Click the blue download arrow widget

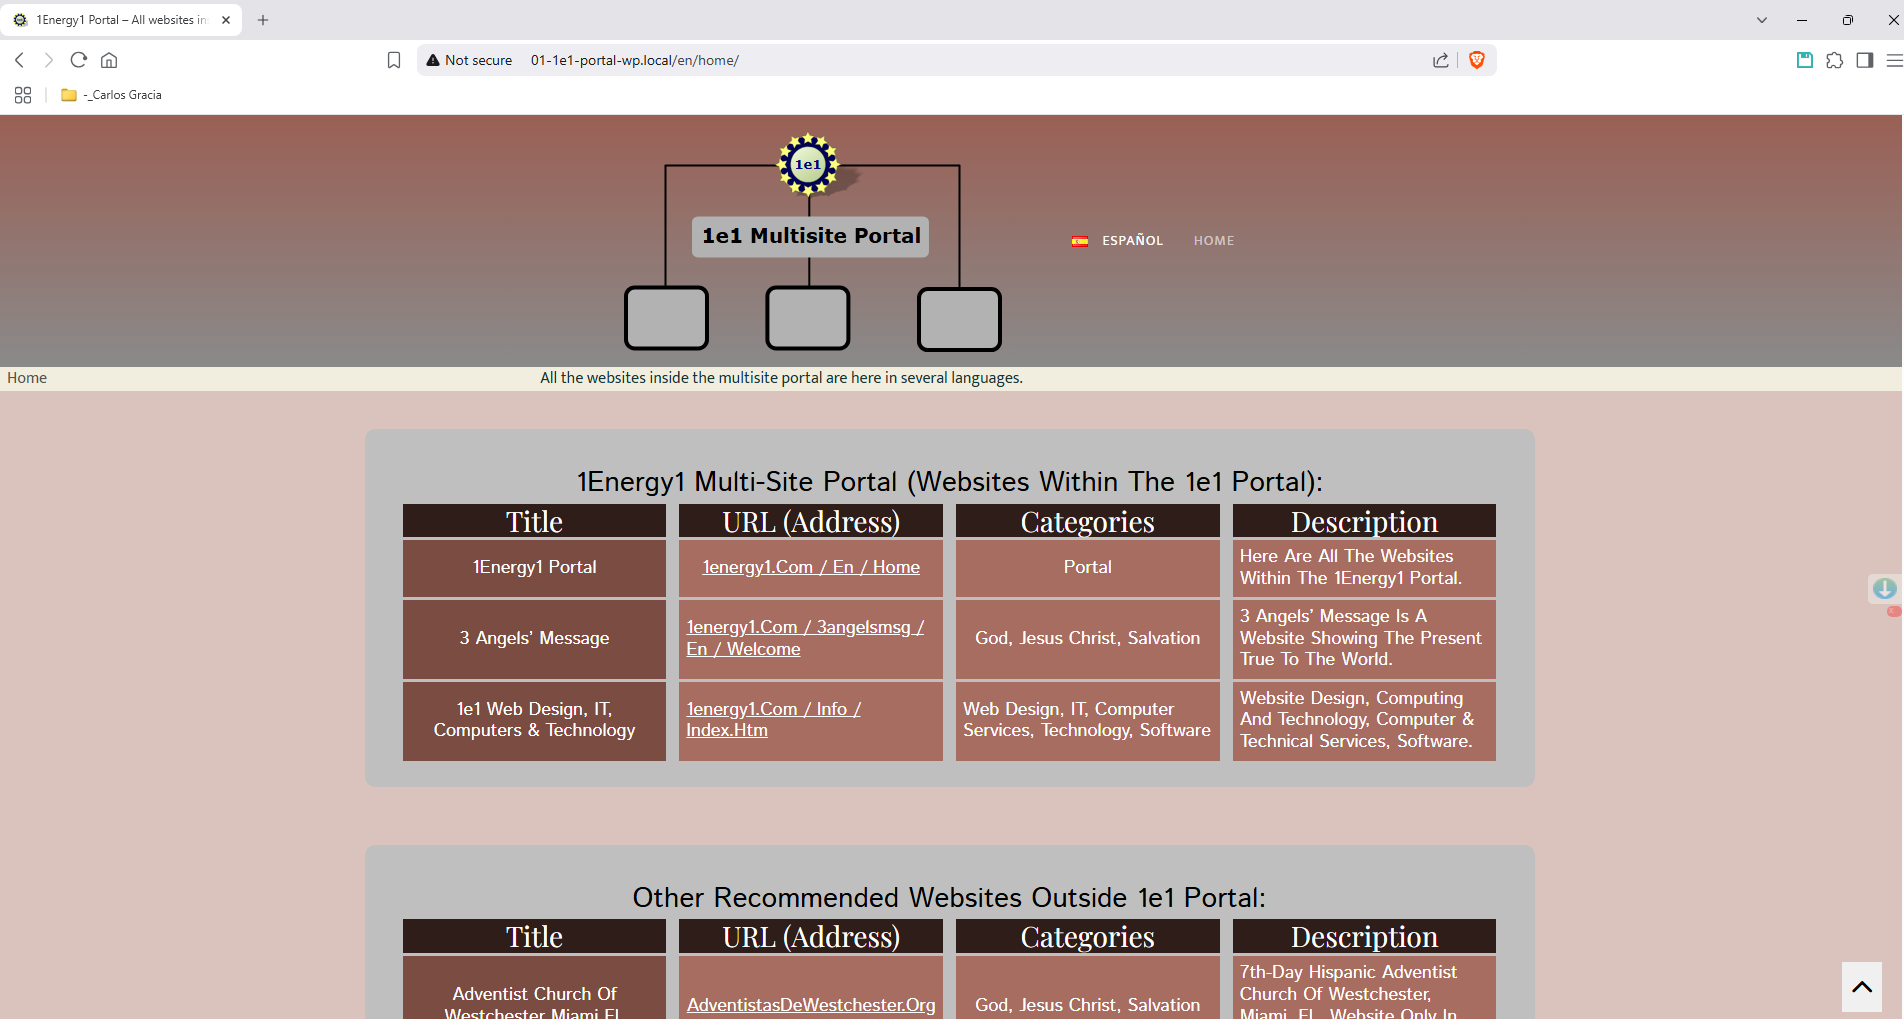[x=1884, y=588]
